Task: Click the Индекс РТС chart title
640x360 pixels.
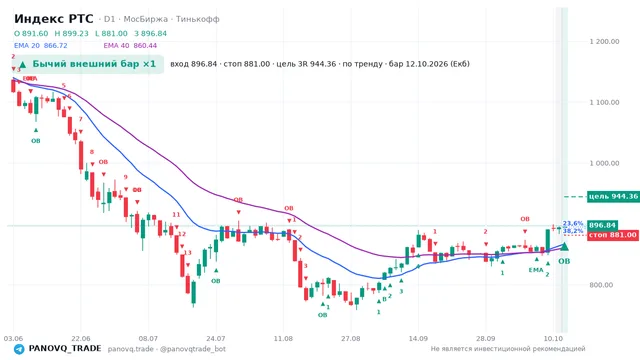Action: tap(53, 19)
